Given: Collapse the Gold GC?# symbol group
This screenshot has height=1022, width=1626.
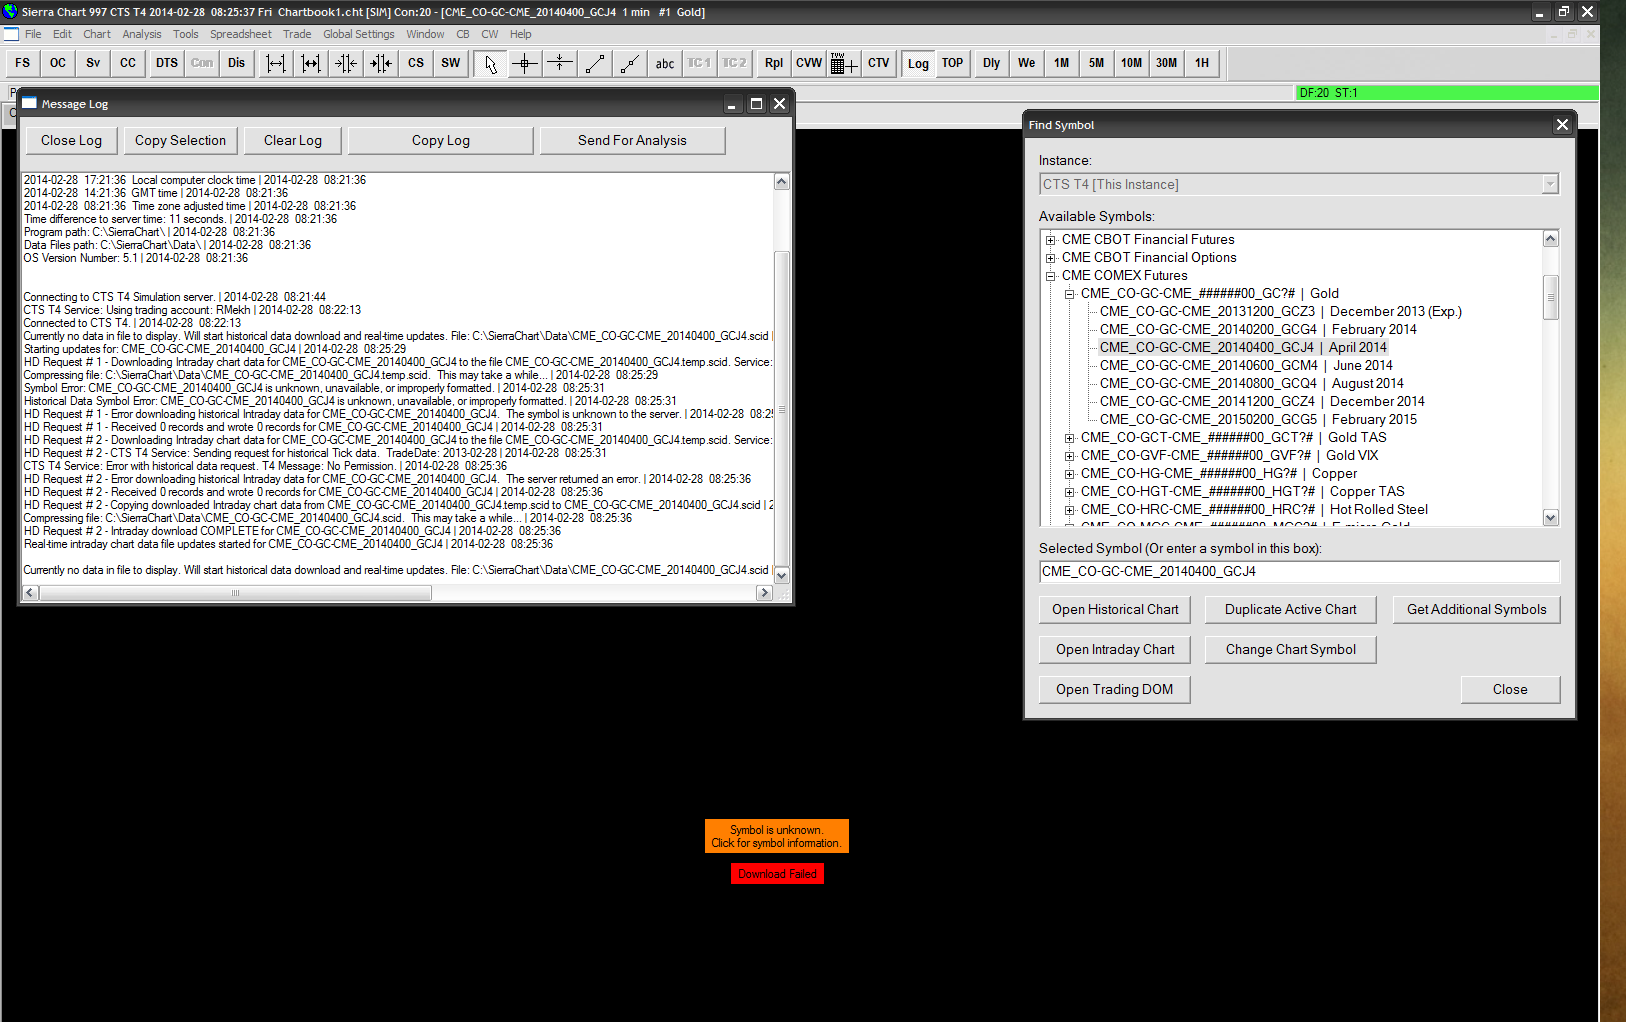Looking at the screenshot, I should point(1069,294).
